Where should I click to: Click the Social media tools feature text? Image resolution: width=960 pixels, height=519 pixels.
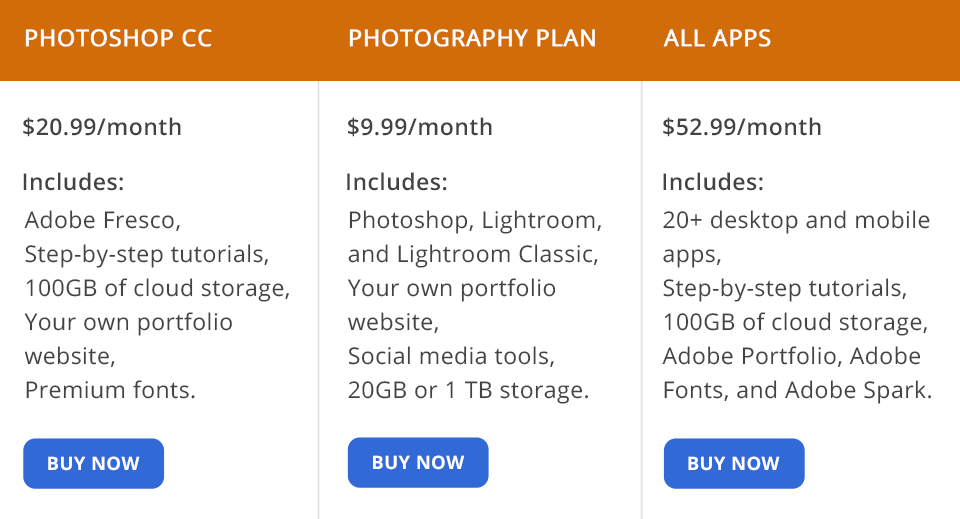[452, 356]
